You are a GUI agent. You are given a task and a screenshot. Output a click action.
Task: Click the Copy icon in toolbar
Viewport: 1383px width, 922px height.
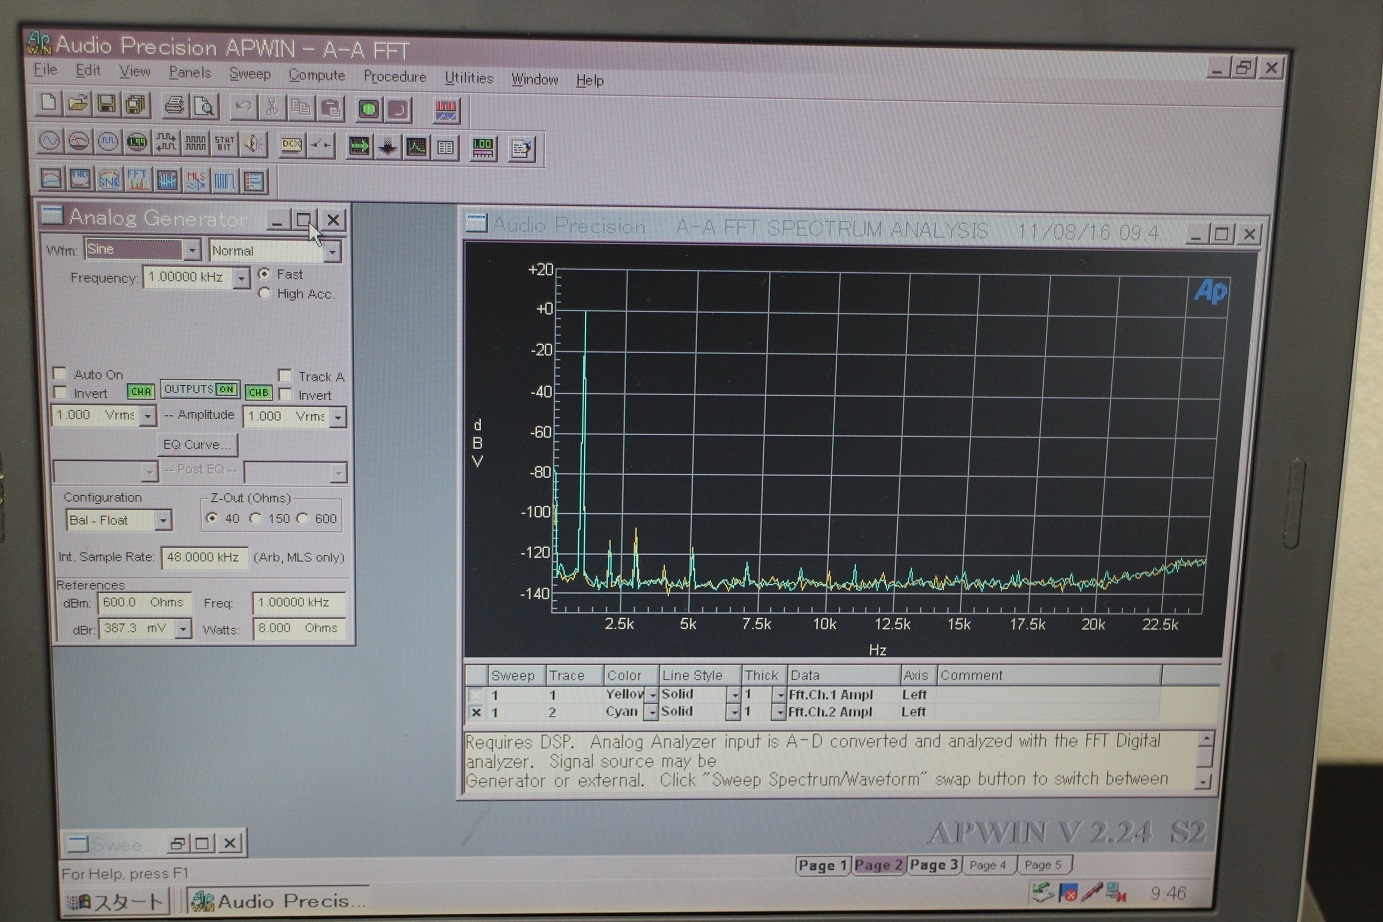[301, 107]
